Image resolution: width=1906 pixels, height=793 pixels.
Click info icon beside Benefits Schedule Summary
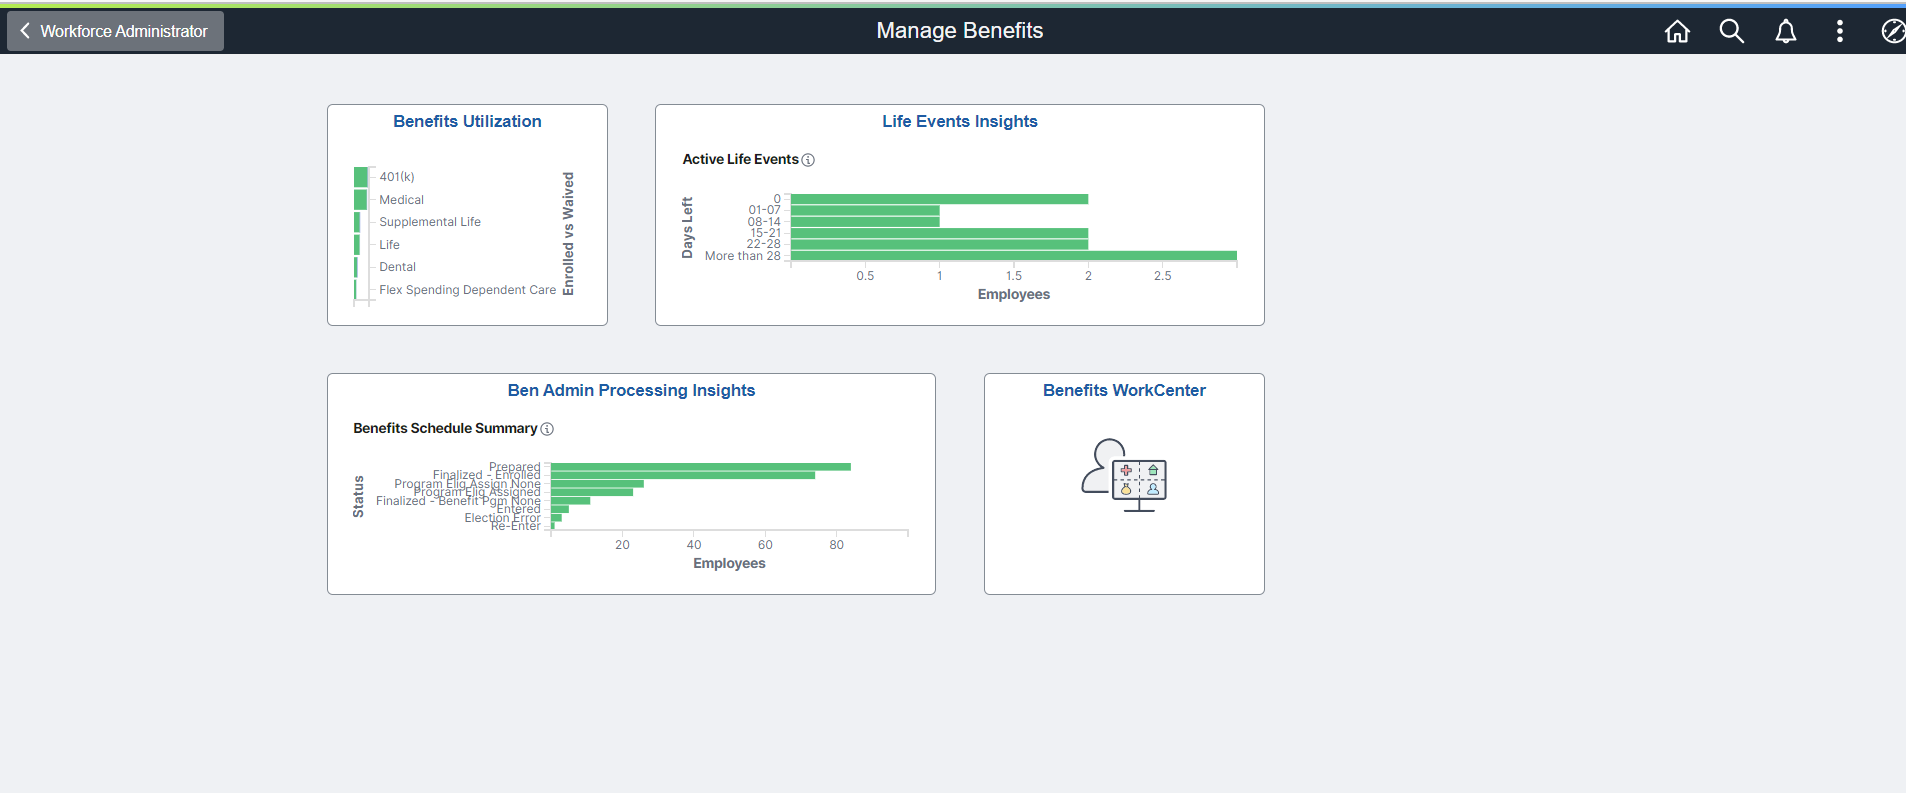tap(547, 429)
